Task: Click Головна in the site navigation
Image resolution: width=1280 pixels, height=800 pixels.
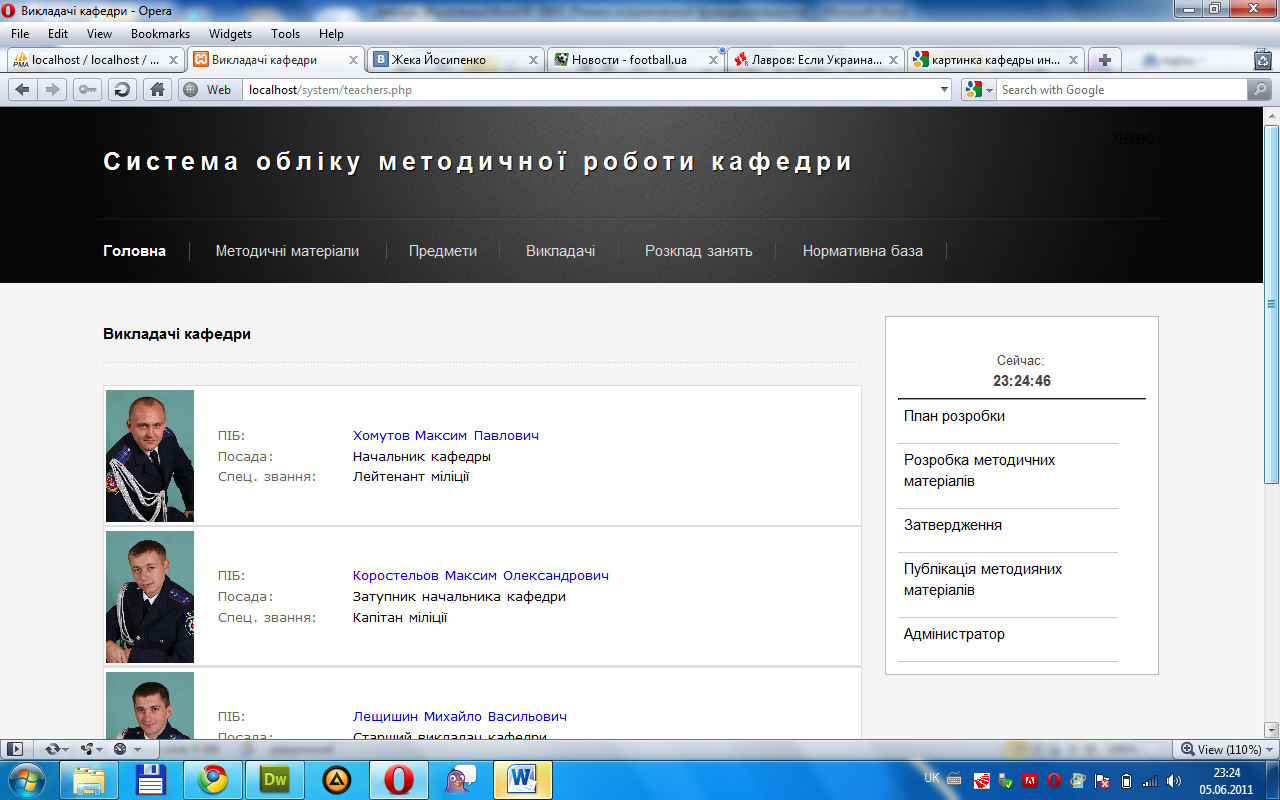Action: pyautogui.click(x=134, y=251)
